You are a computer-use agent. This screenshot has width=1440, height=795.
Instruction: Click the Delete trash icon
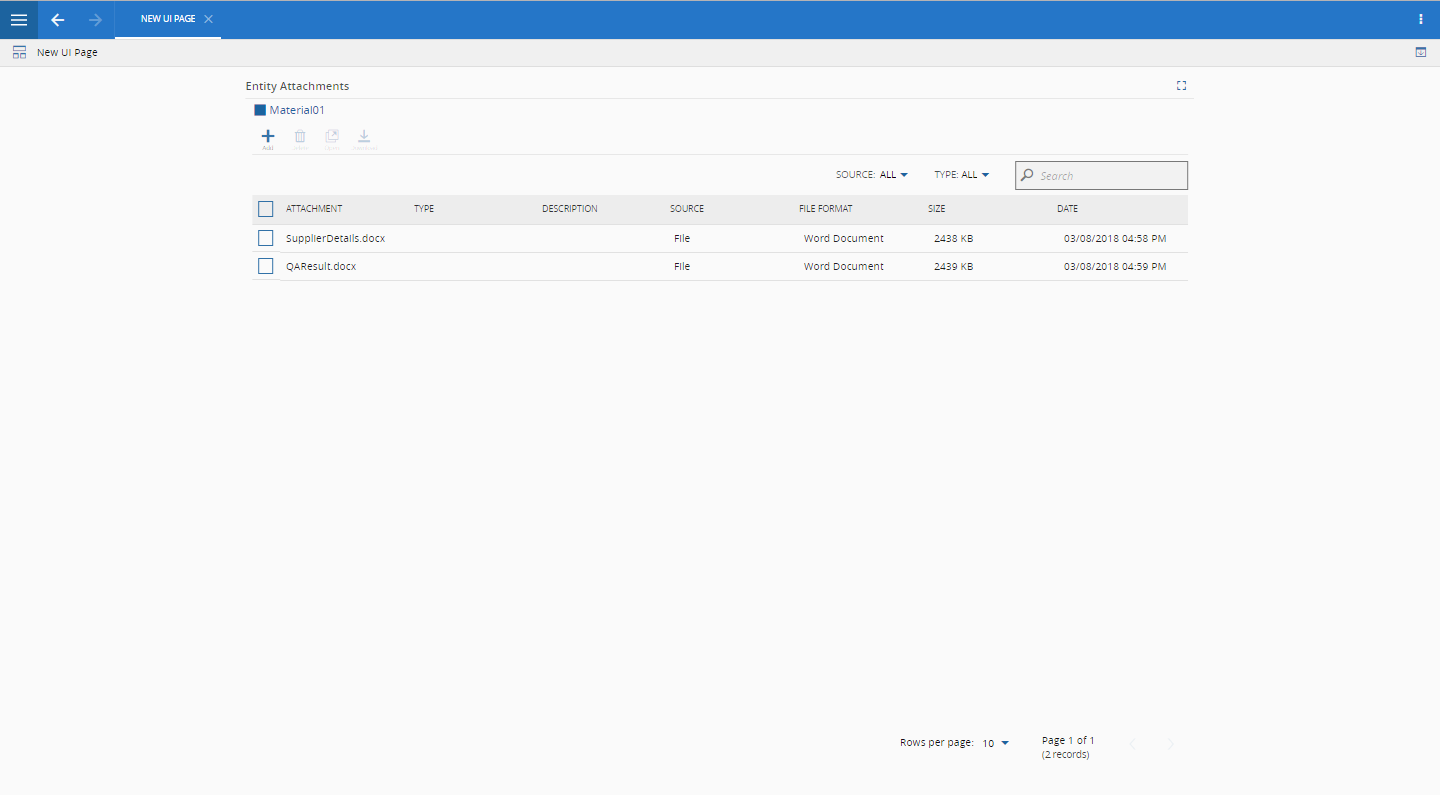(x=300, y=138)
